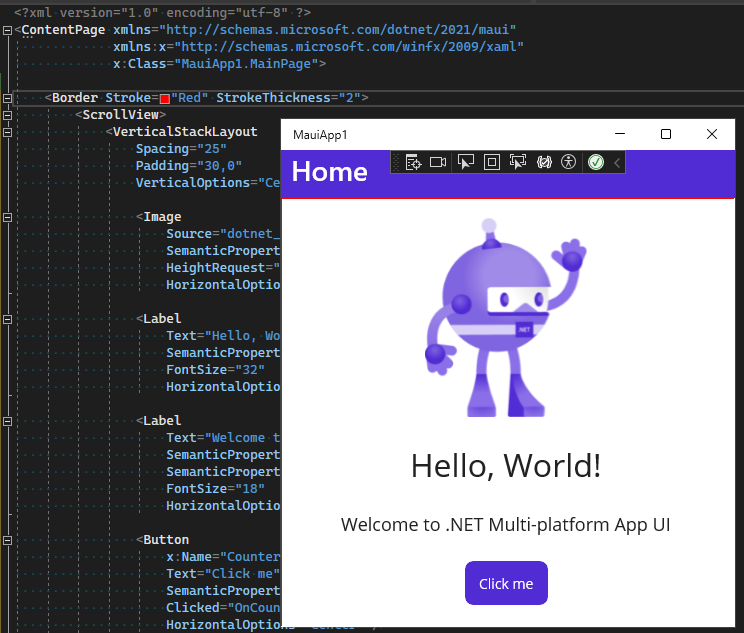This screenshot has width=744, height=633.
Task: Click the Source="dotnet_ attribute
Action: click(x=223, y=234)
